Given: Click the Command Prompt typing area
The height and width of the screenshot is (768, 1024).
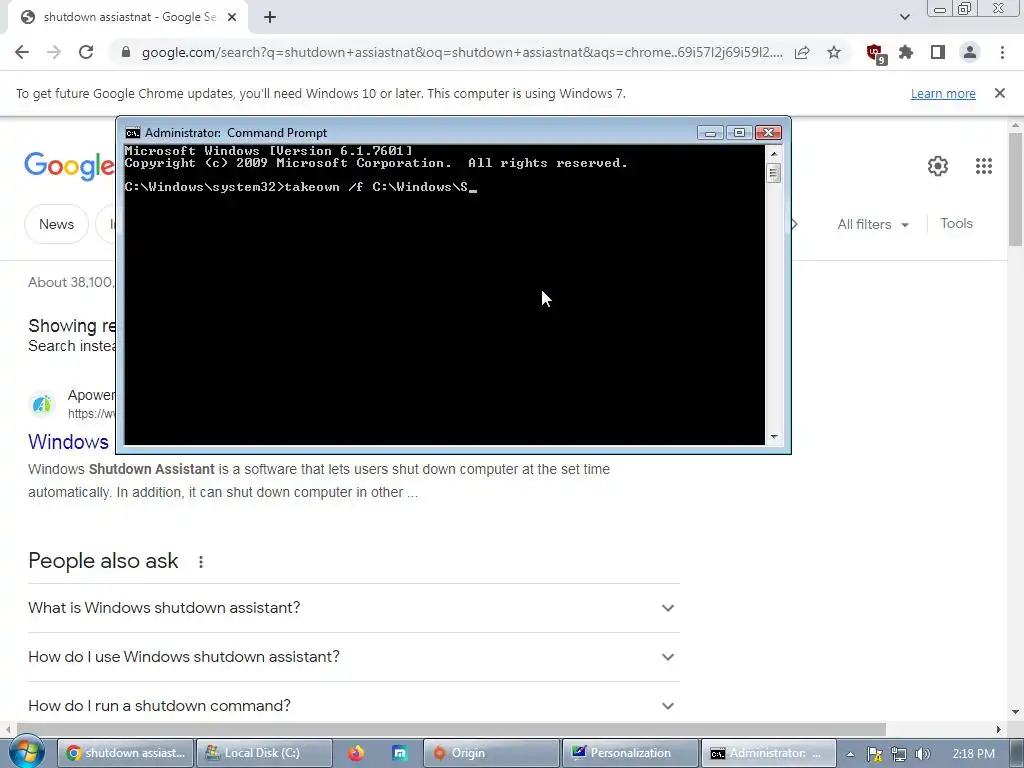Looking at the screenshot, I should click(444, 294).
